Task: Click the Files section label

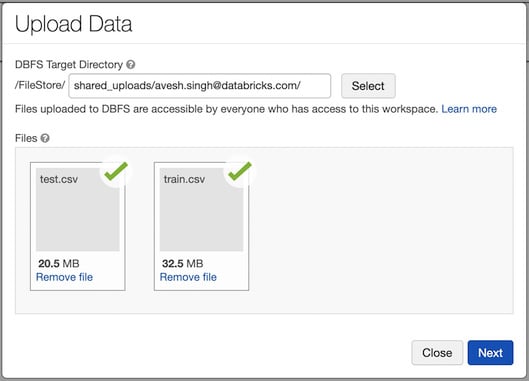Action: click(26, 138)
